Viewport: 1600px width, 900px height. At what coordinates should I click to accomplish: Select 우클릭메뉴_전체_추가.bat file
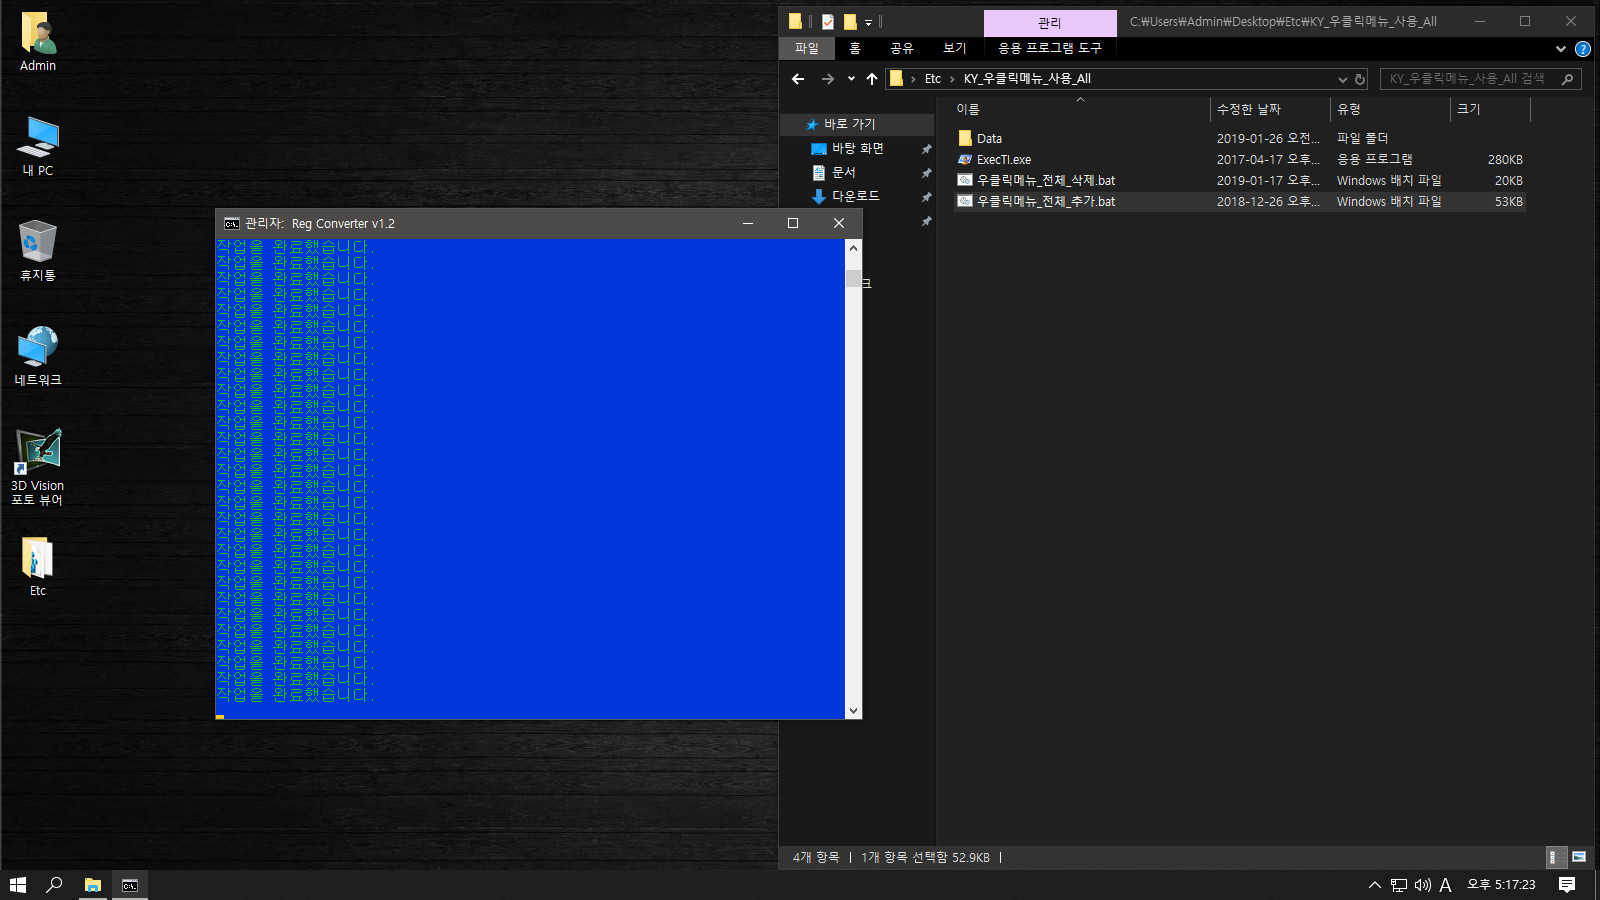(x=1240, y=202)
